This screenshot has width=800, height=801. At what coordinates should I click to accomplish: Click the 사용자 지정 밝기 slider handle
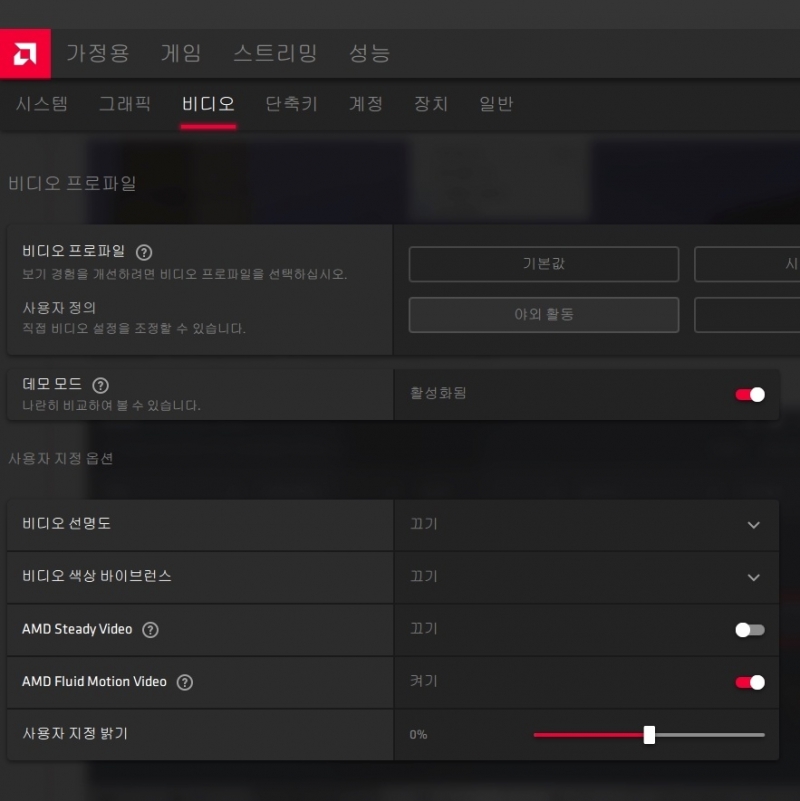click(649, 735)
